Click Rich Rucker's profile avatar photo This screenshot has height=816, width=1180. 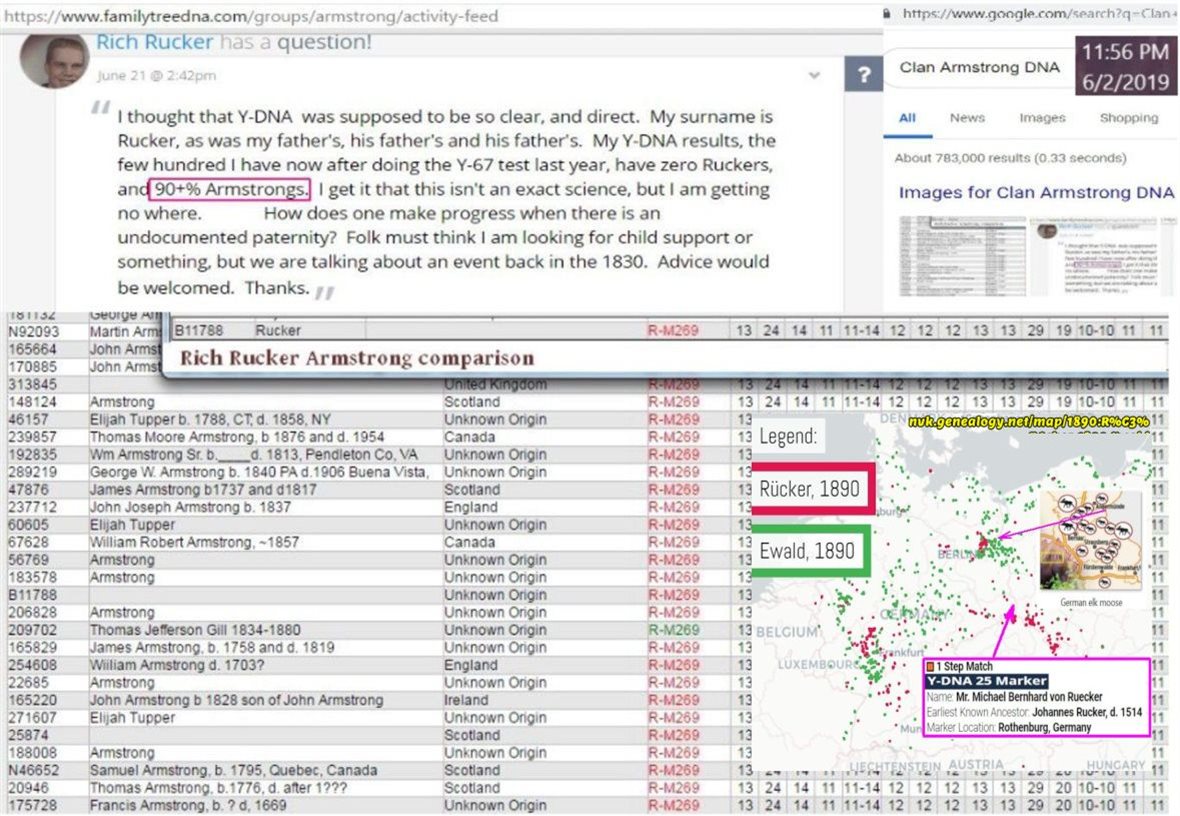click(x=51, y=59)
